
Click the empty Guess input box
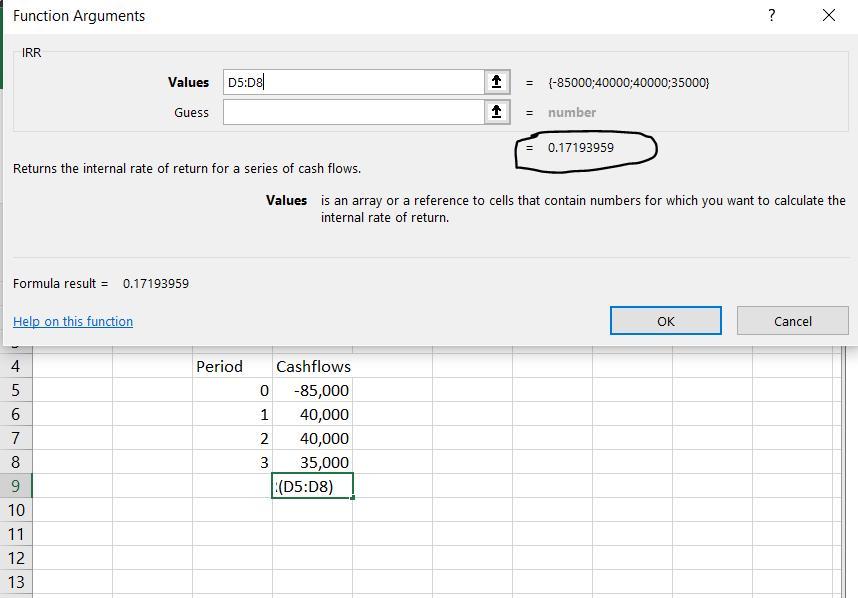[353, 112]
